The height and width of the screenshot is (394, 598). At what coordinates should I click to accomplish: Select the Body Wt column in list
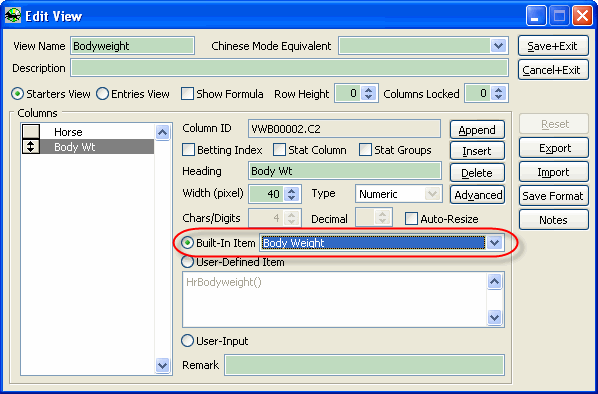tap(88, 147)
